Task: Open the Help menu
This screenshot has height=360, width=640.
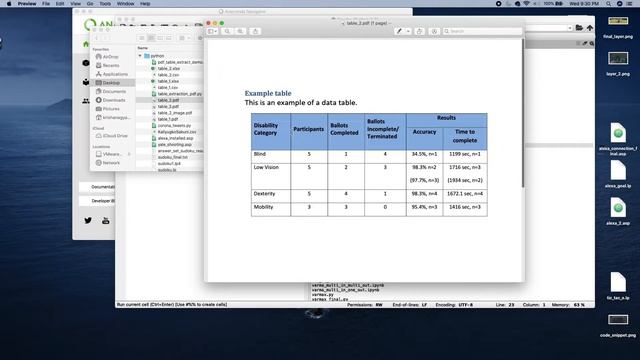Action: 145,4
